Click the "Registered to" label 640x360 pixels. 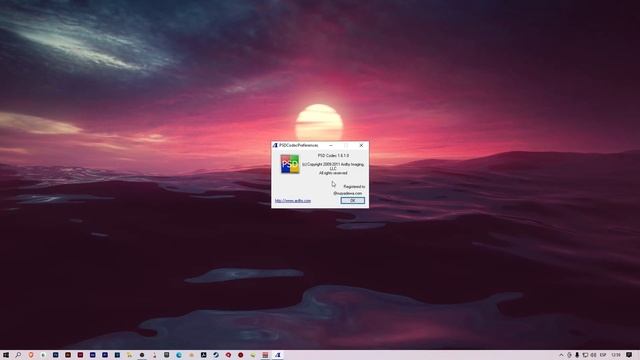(x=354, y=187)
